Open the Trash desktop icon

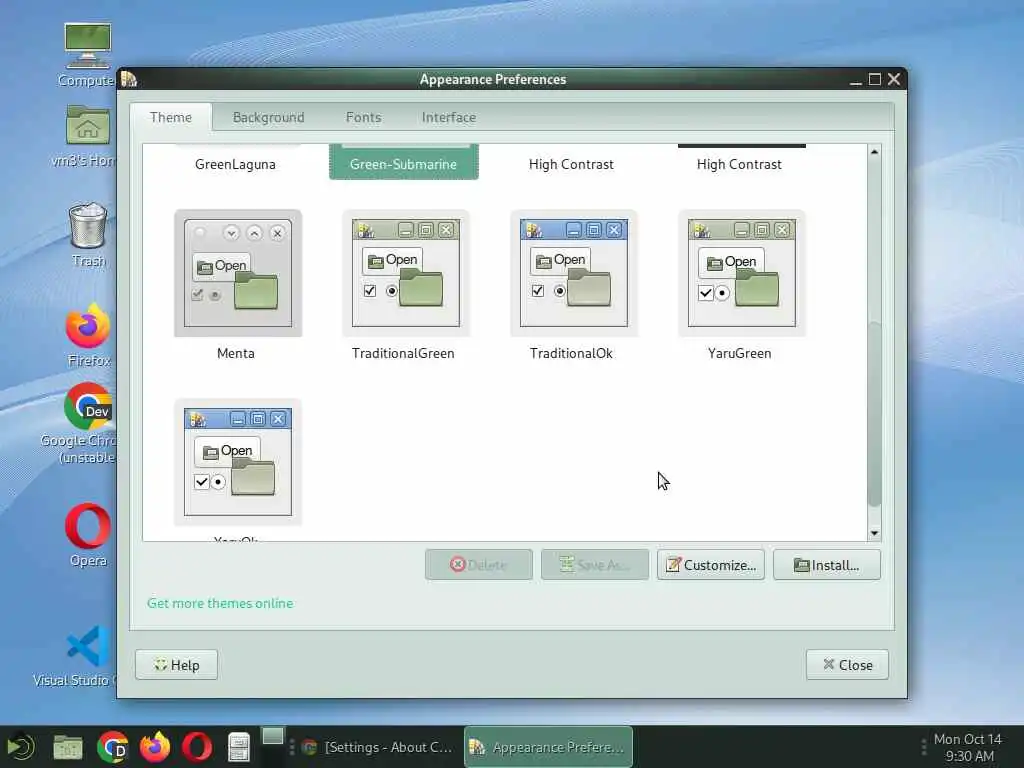[88, 226]
